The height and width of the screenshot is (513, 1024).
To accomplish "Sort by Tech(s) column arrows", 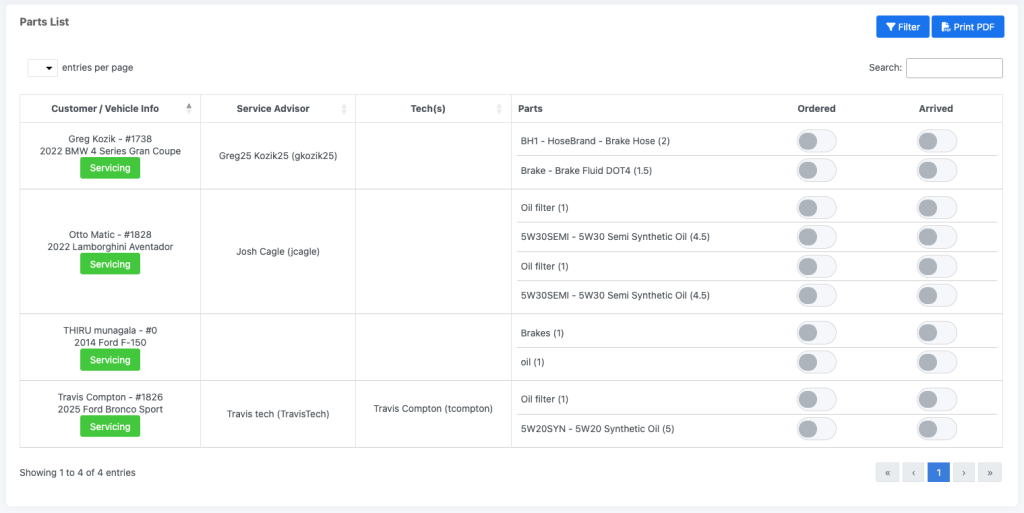I will point(499,108).
